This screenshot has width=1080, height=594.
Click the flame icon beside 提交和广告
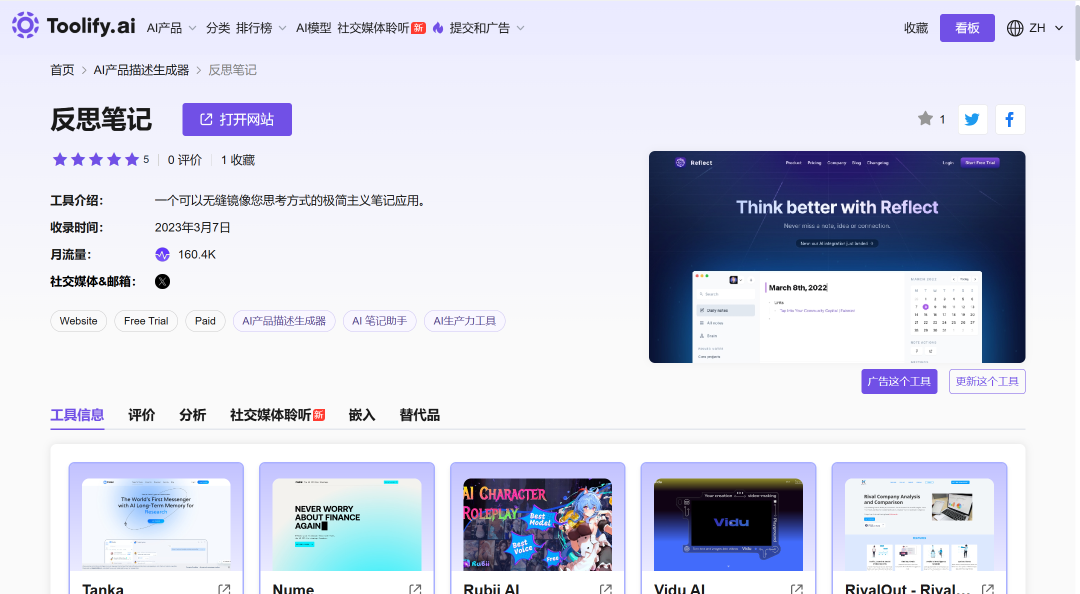pyautogui.click(x=438, y=28)
